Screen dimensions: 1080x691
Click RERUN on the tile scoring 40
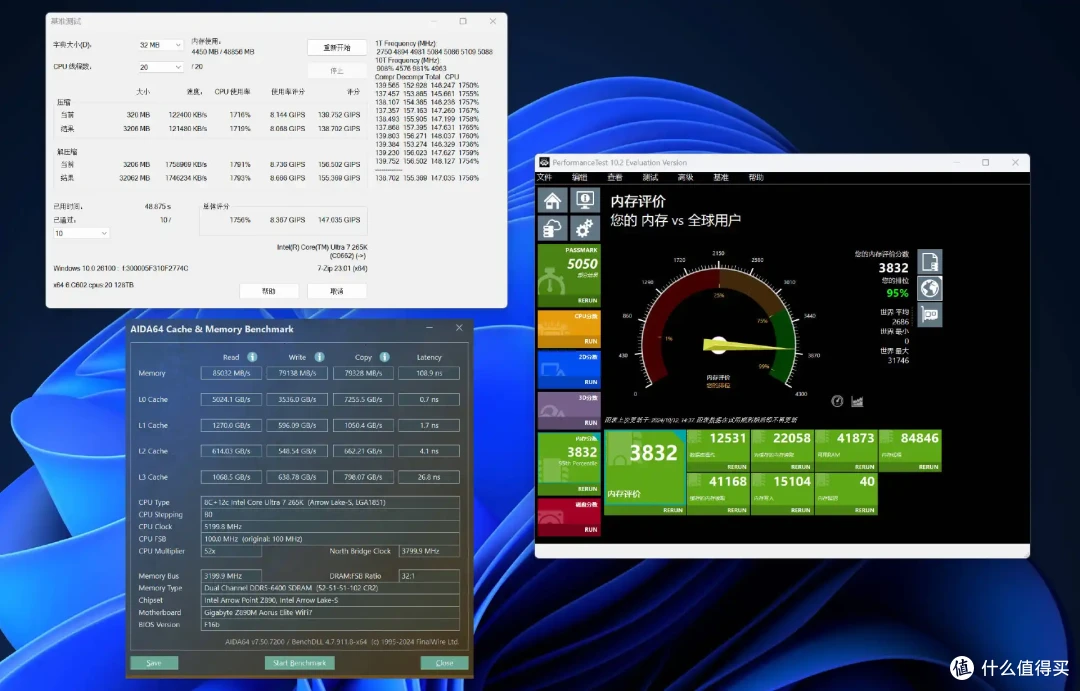pyautogui.click(x=864, y=510)
